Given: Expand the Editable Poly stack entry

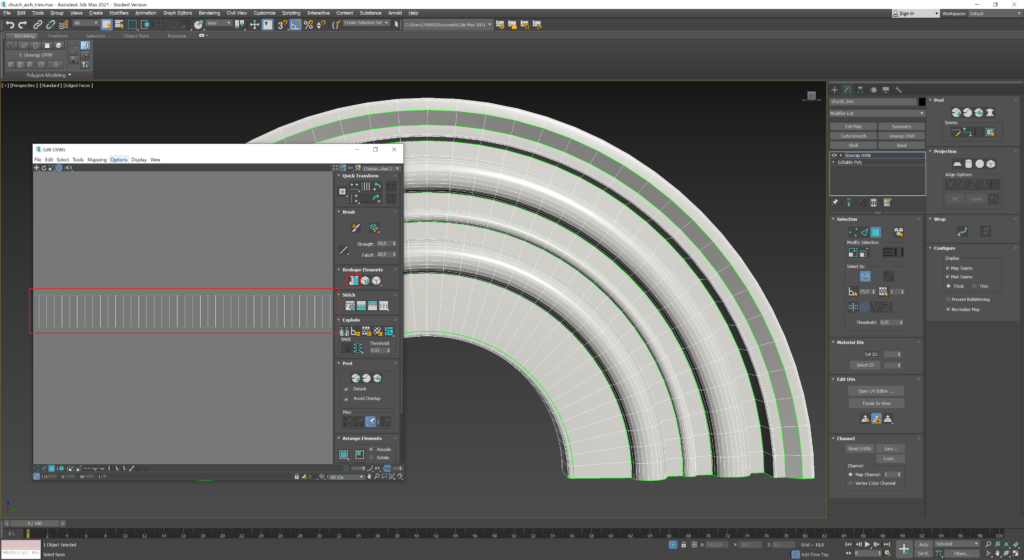Looking at the screenshot, I should [x=835, y=162].
